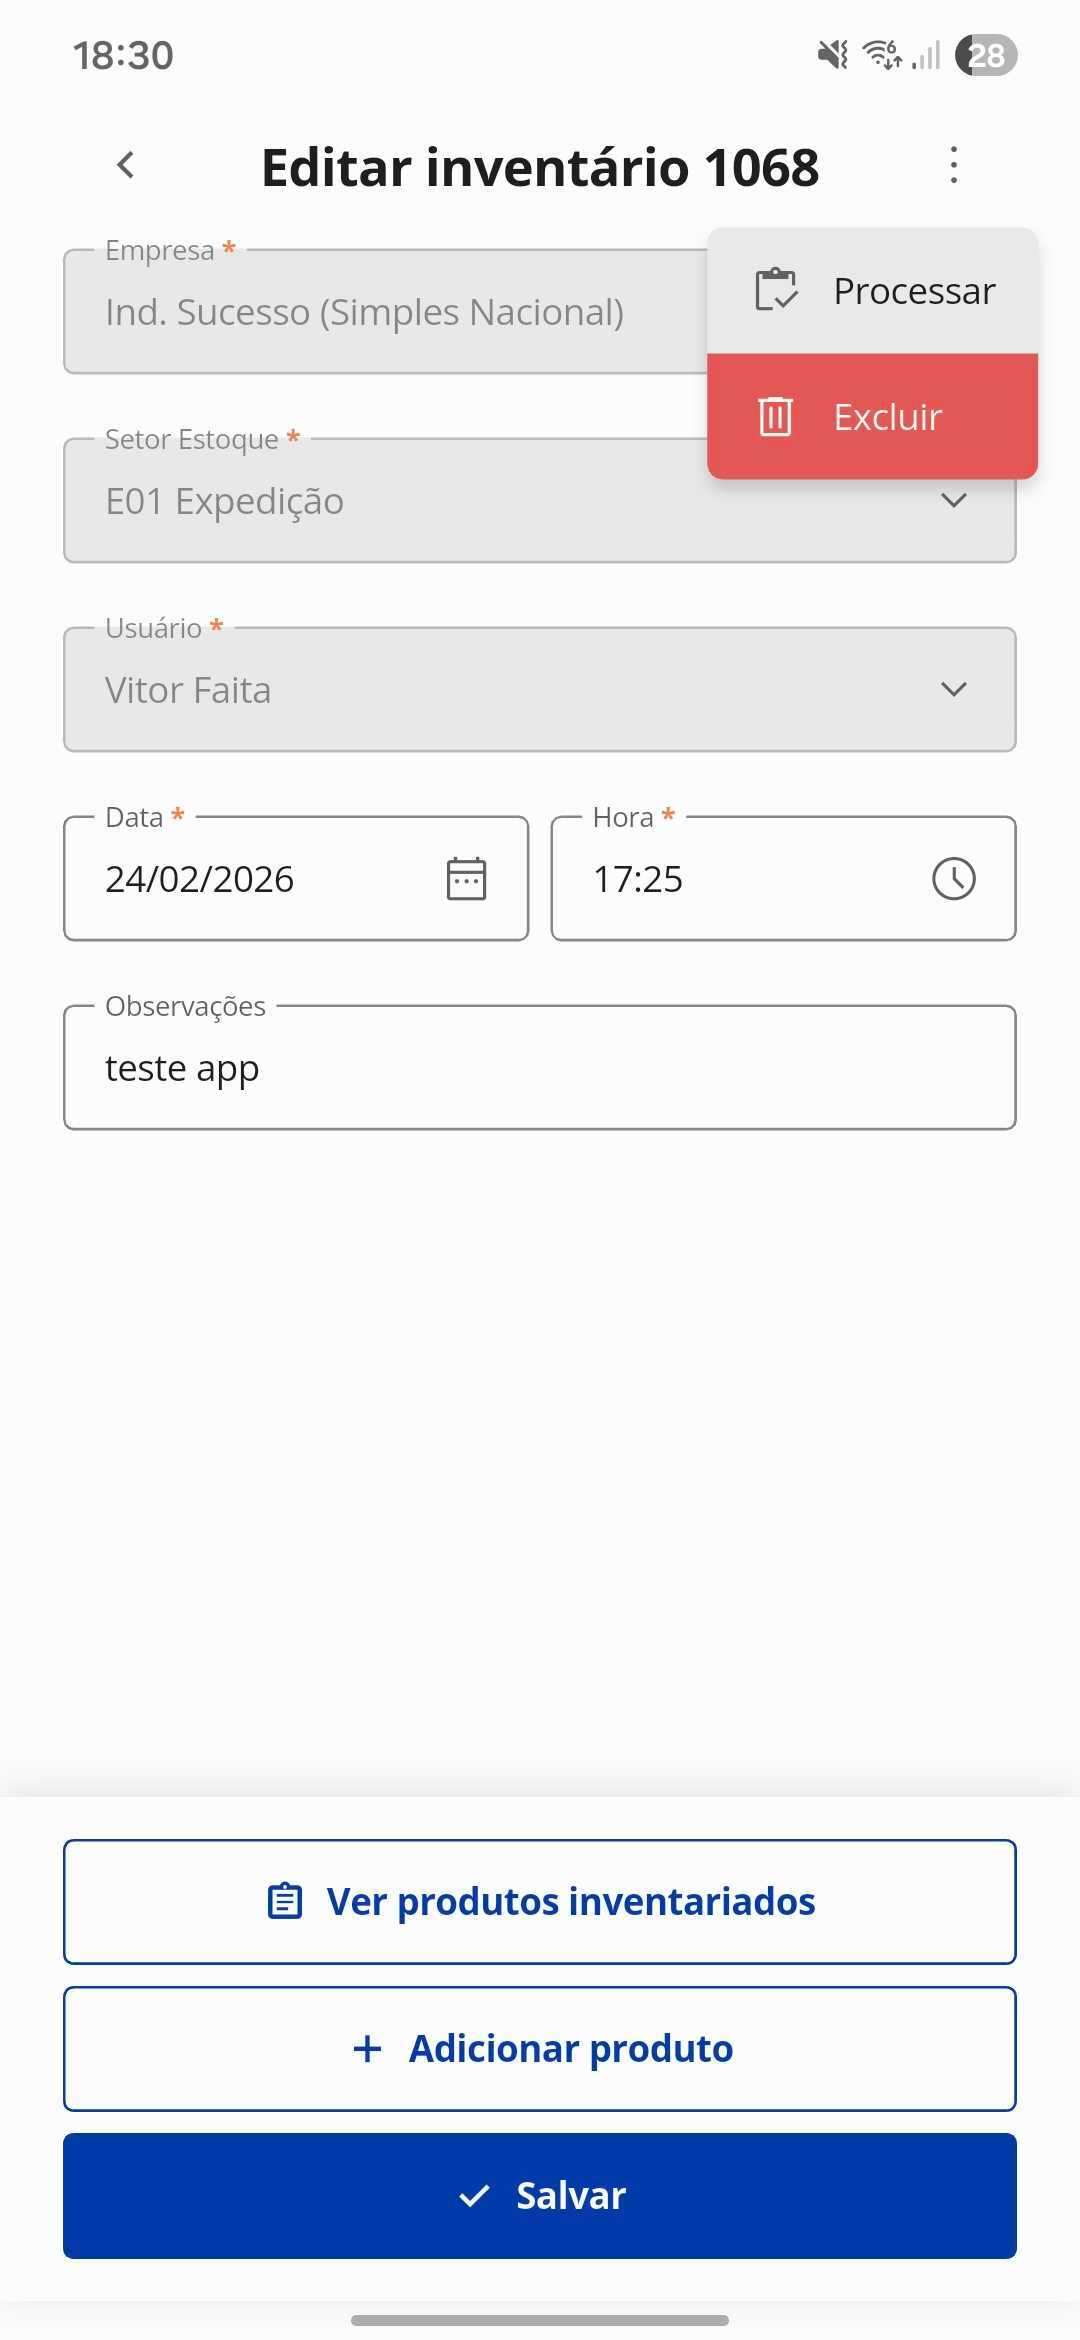Tap the bottom navigation gesture bar
Image resolution: width=1080 pixels, height=2340 pixels.
click(540, 2319)
